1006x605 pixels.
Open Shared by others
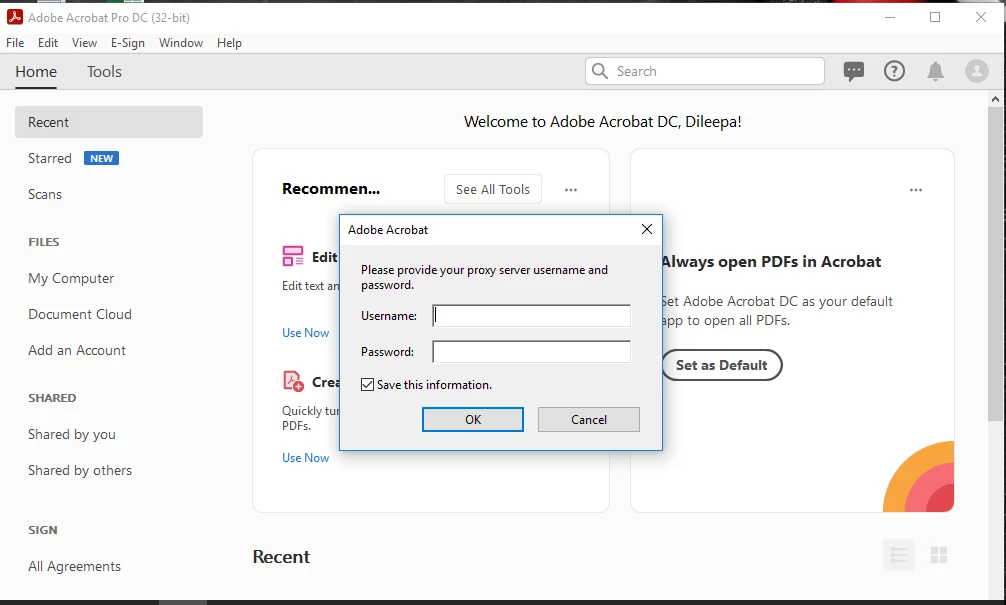click(80, 470)
